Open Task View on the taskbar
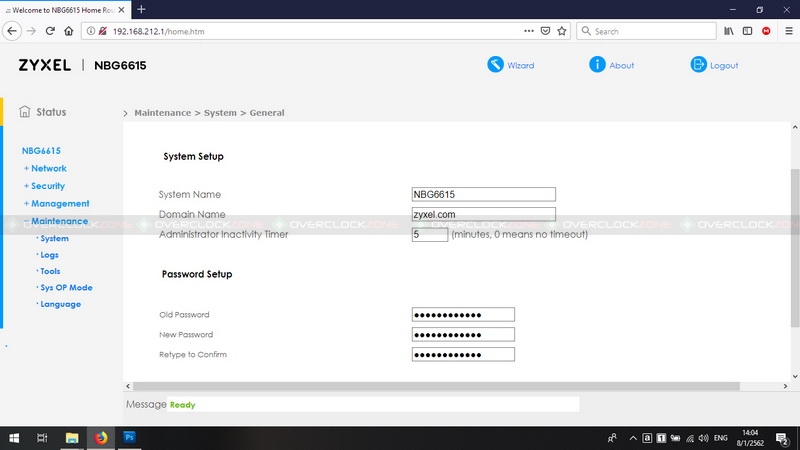Screen dimensions: 800x450 tap(42, 438)
